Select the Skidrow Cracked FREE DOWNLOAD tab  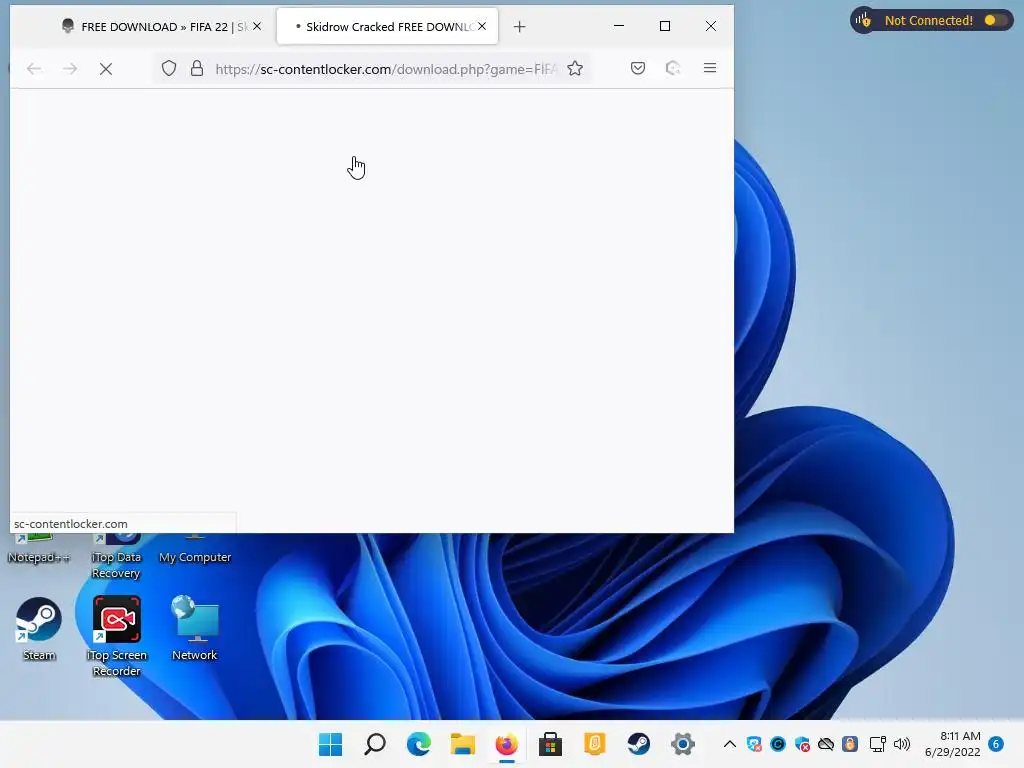click(x=385, y=27)
